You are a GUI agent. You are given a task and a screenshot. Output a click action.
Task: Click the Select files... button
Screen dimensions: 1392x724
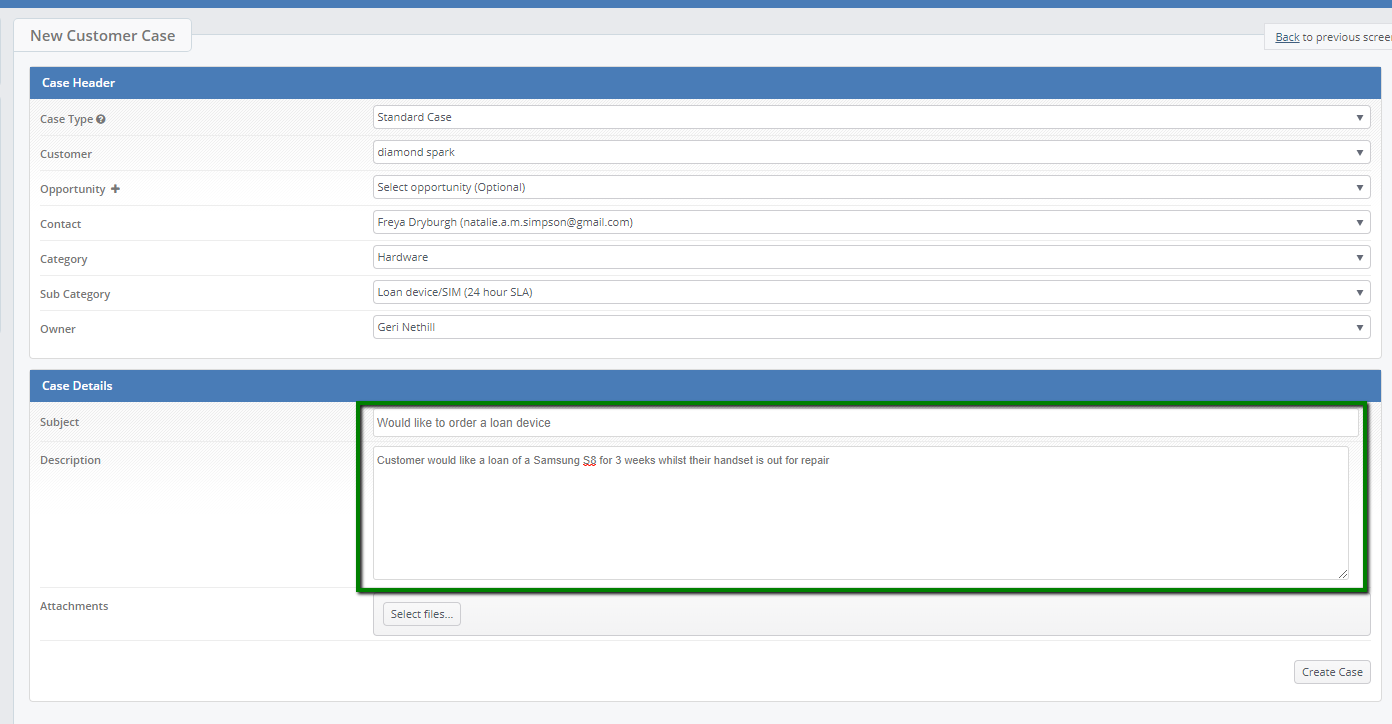tap(422, 614)
